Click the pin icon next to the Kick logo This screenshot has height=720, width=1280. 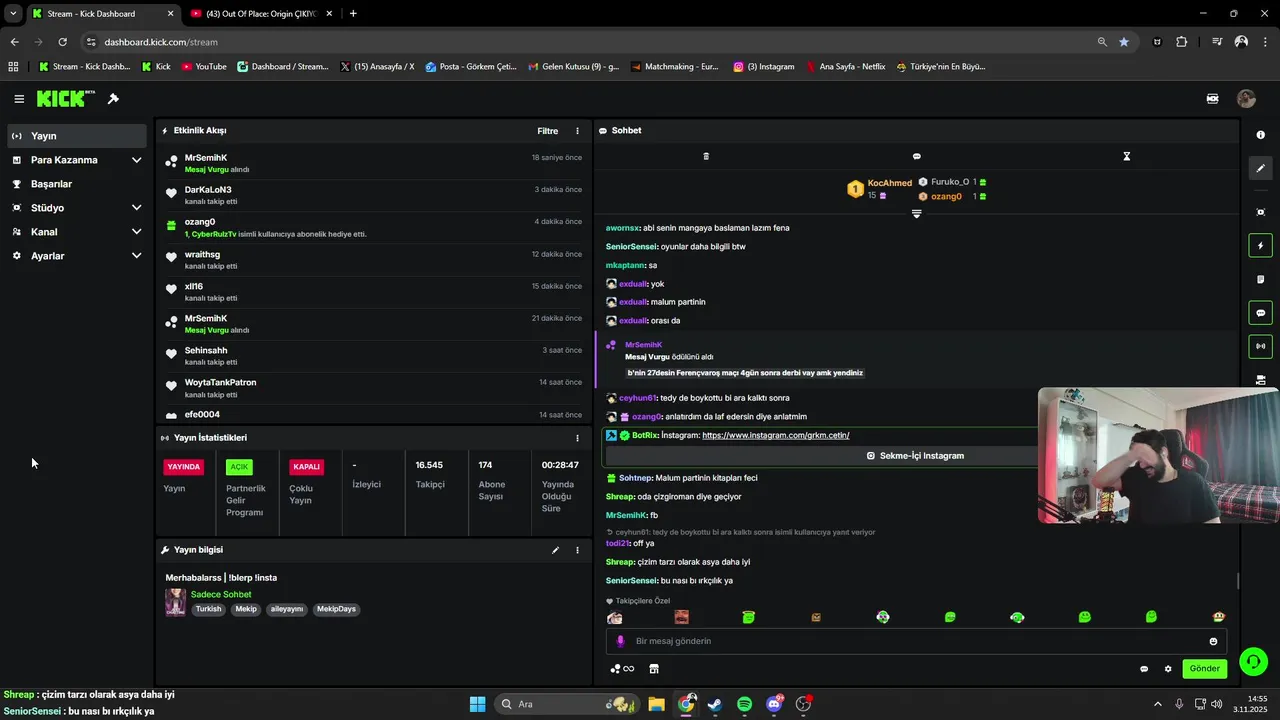tap(113, 99)
